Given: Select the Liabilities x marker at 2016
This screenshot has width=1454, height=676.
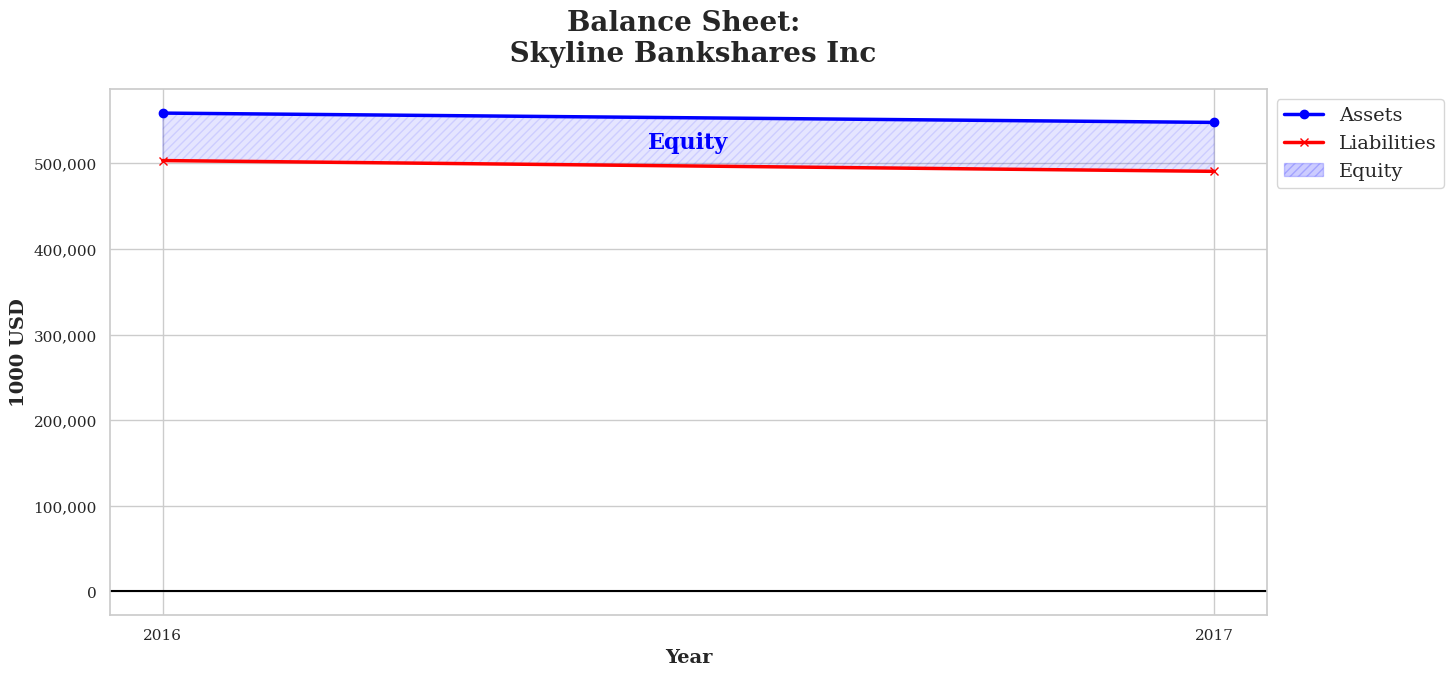Looking at the screenshot, I should [x=163, y=161].
